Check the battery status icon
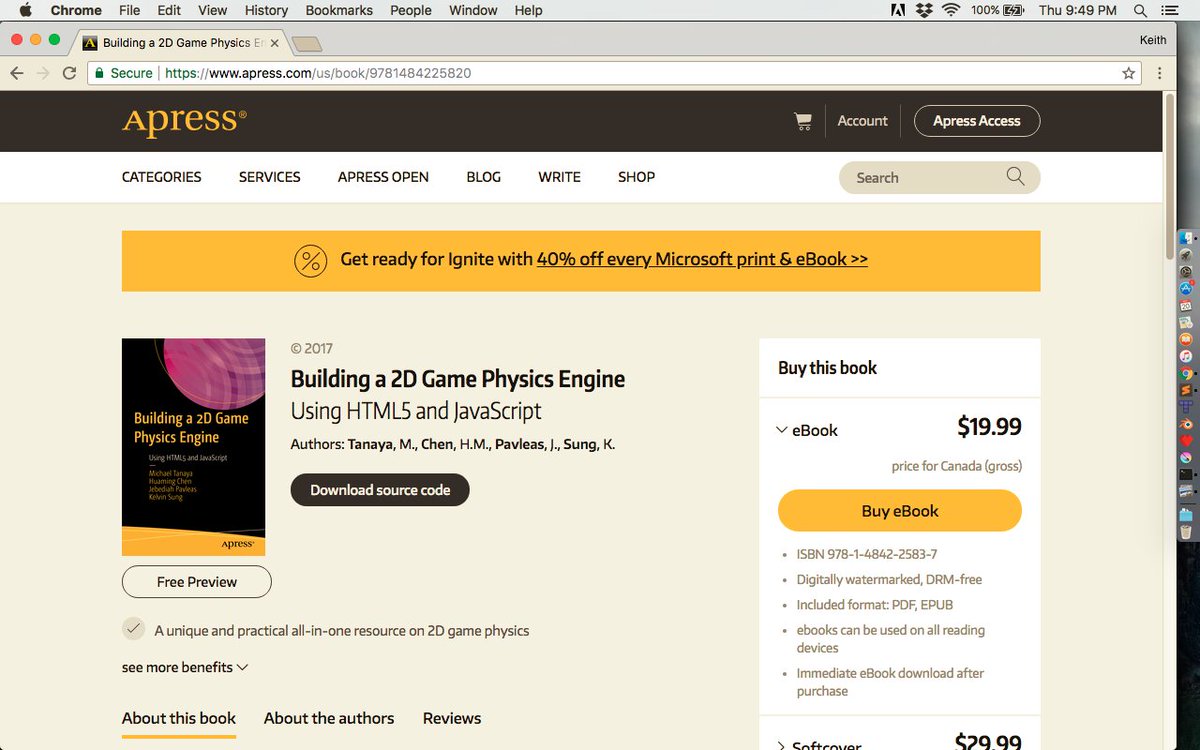The height and width of the screenshot is (750, 1200). (x=1014, y=10)
